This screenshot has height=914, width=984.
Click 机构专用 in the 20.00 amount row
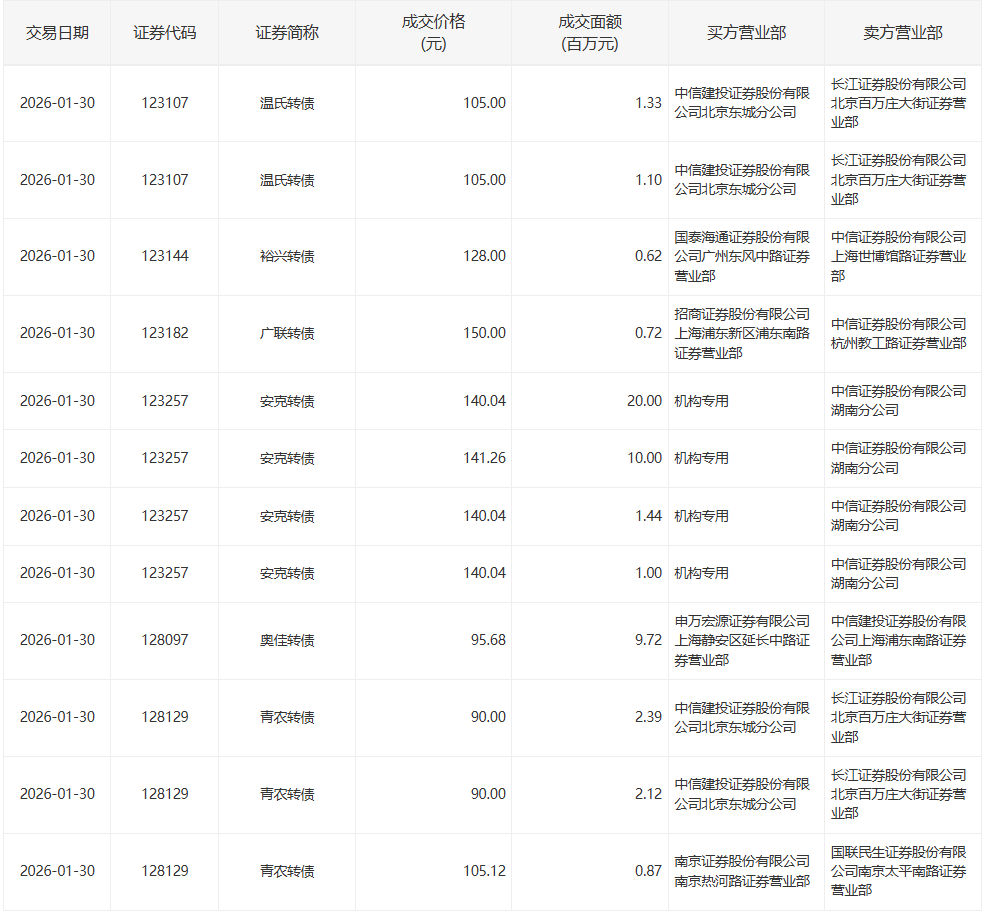702,401
